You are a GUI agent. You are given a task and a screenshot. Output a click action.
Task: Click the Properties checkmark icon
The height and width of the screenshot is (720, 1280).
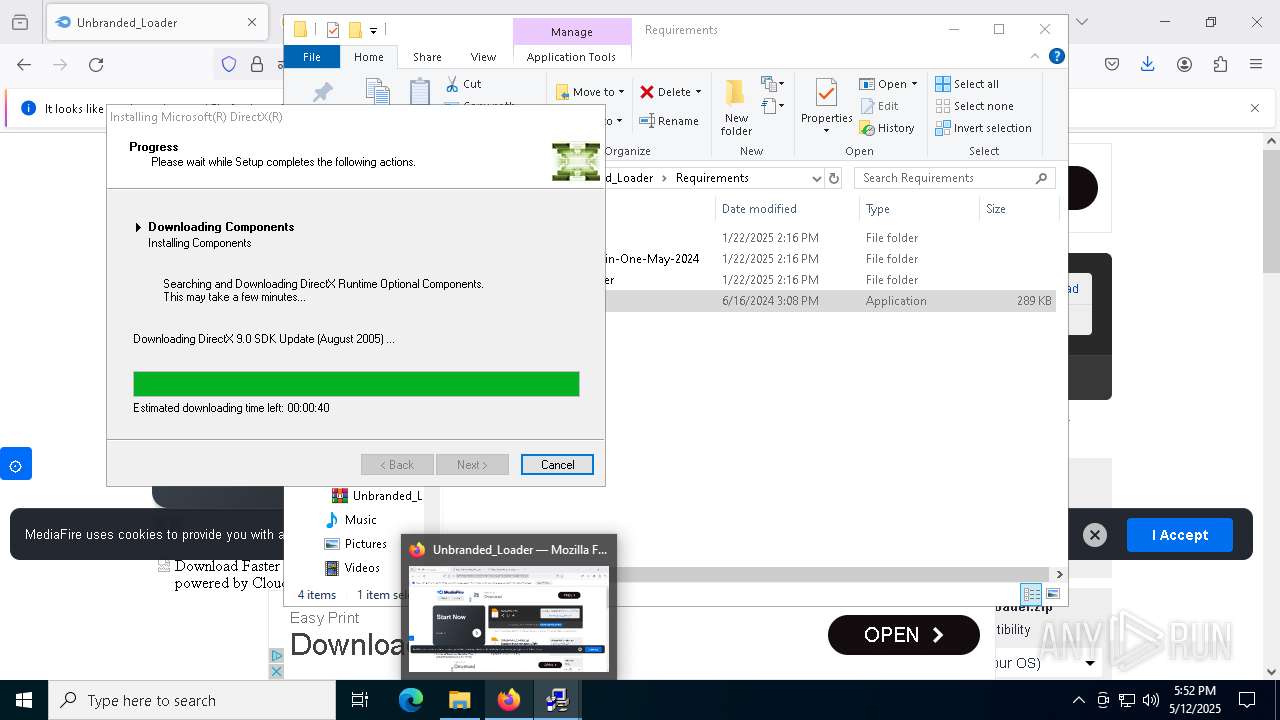pos(826,94)
